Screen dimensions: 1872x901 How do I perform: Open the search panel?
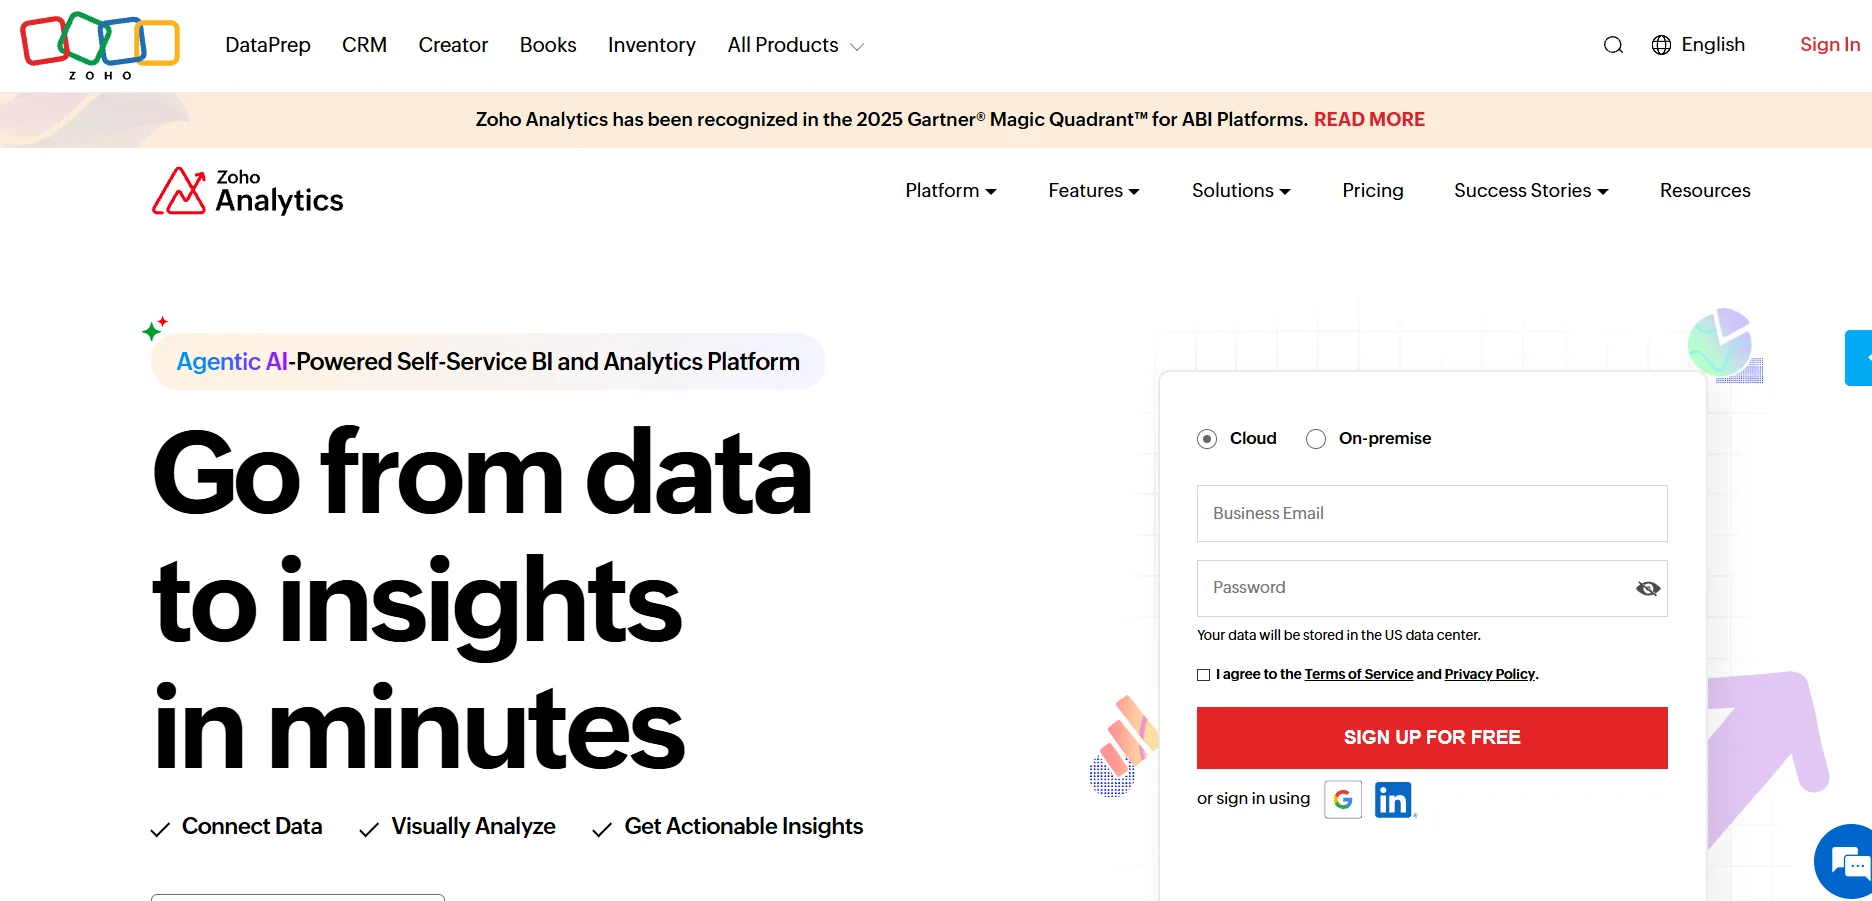(x=1612, y=45)
